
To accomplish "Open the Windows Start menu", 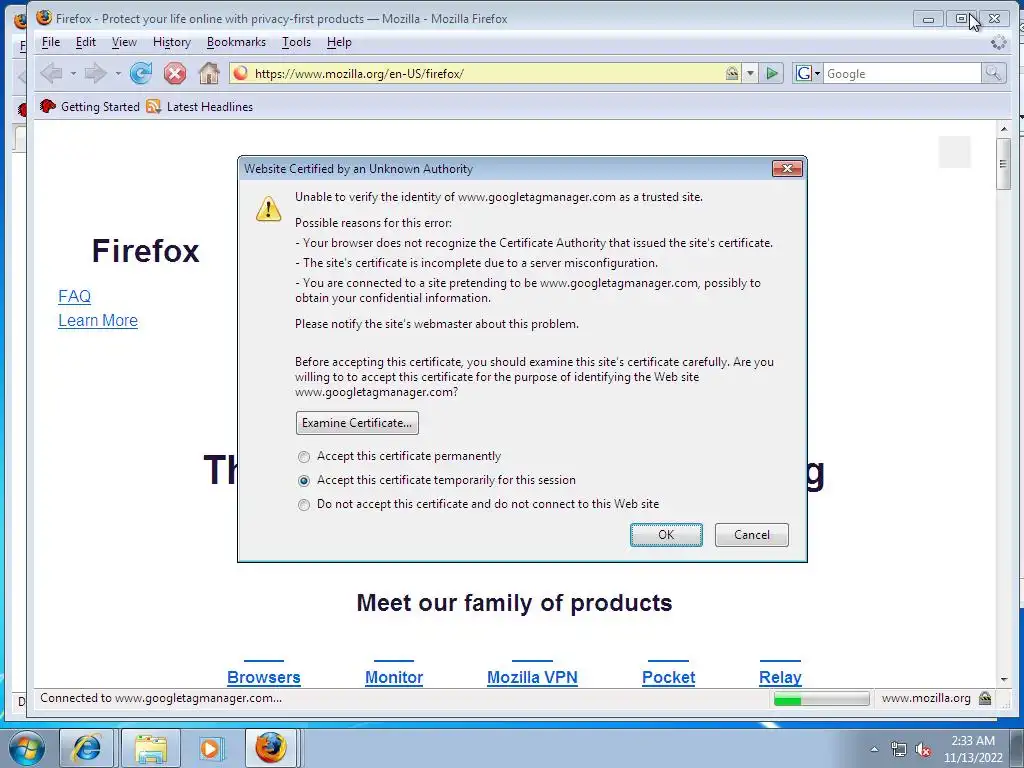I will coord(27,748).
